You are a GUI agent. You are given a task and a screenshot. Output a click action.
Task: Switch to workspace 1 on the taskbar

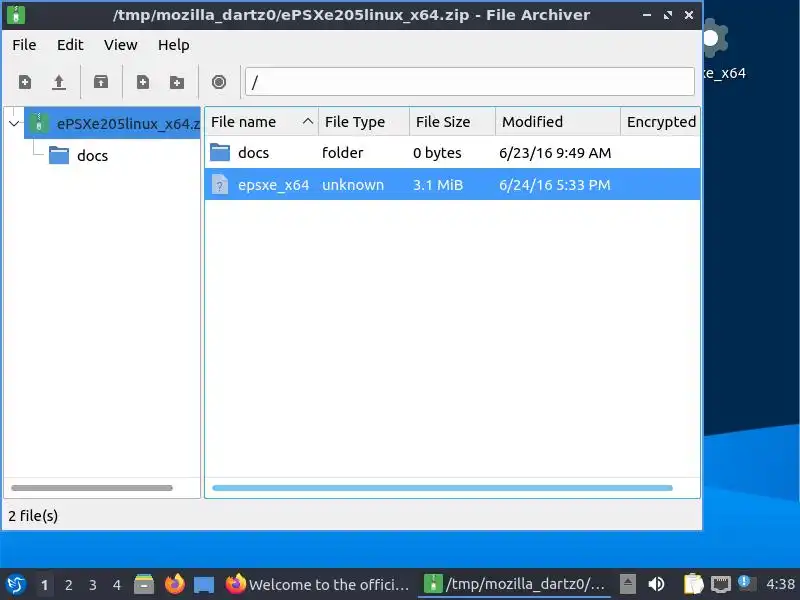point(44,585)
